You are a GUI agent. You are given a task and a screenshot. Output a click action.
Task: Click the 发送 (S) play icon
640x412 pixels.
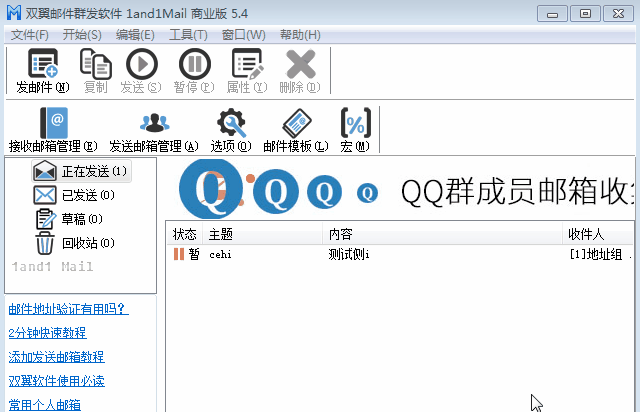(141, 63)
